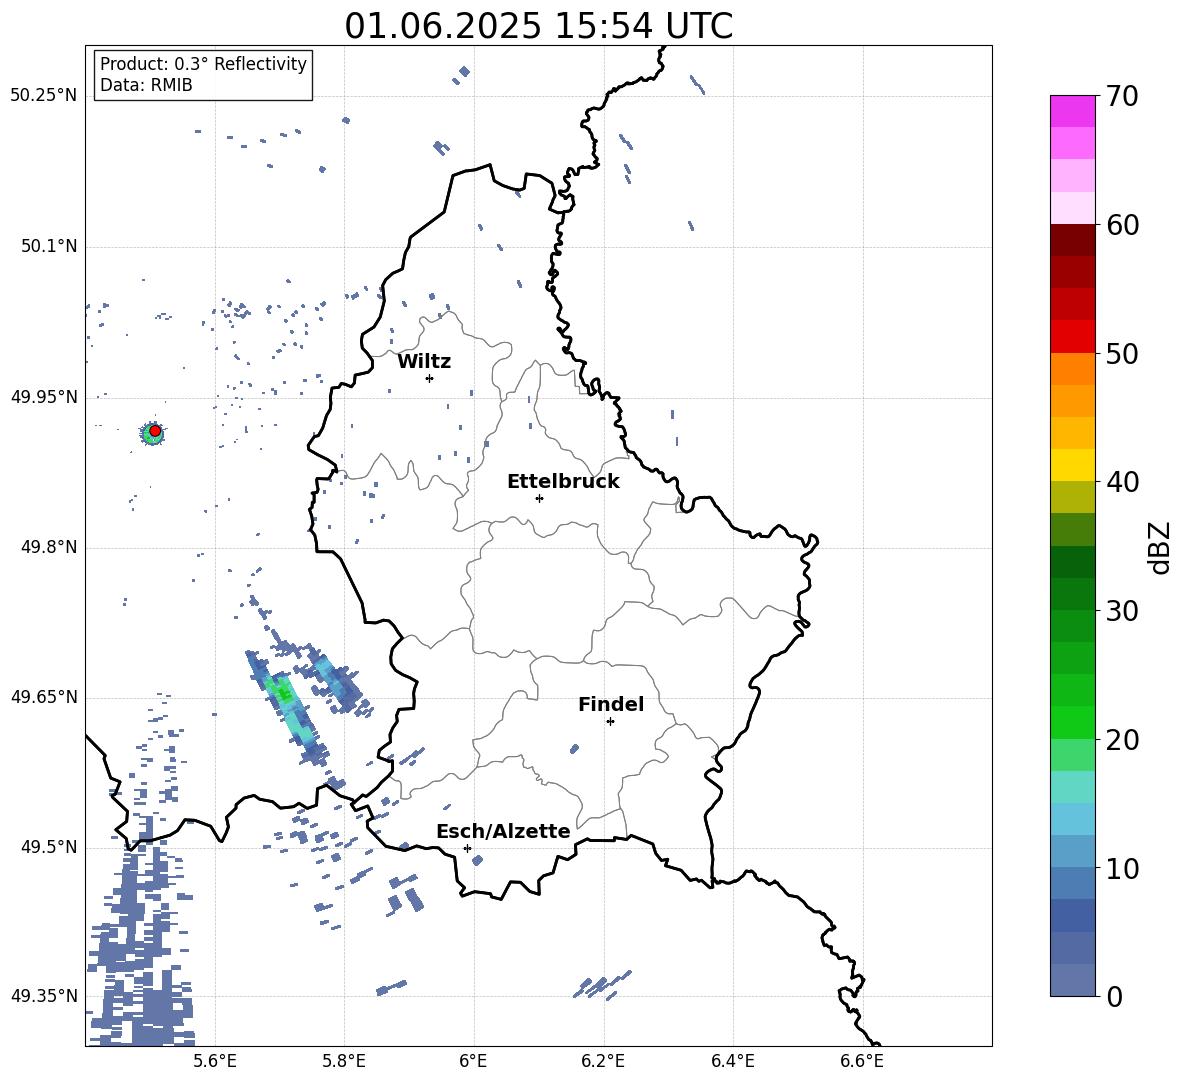Click the Ettelbruck city label

(x=563, y=482)
